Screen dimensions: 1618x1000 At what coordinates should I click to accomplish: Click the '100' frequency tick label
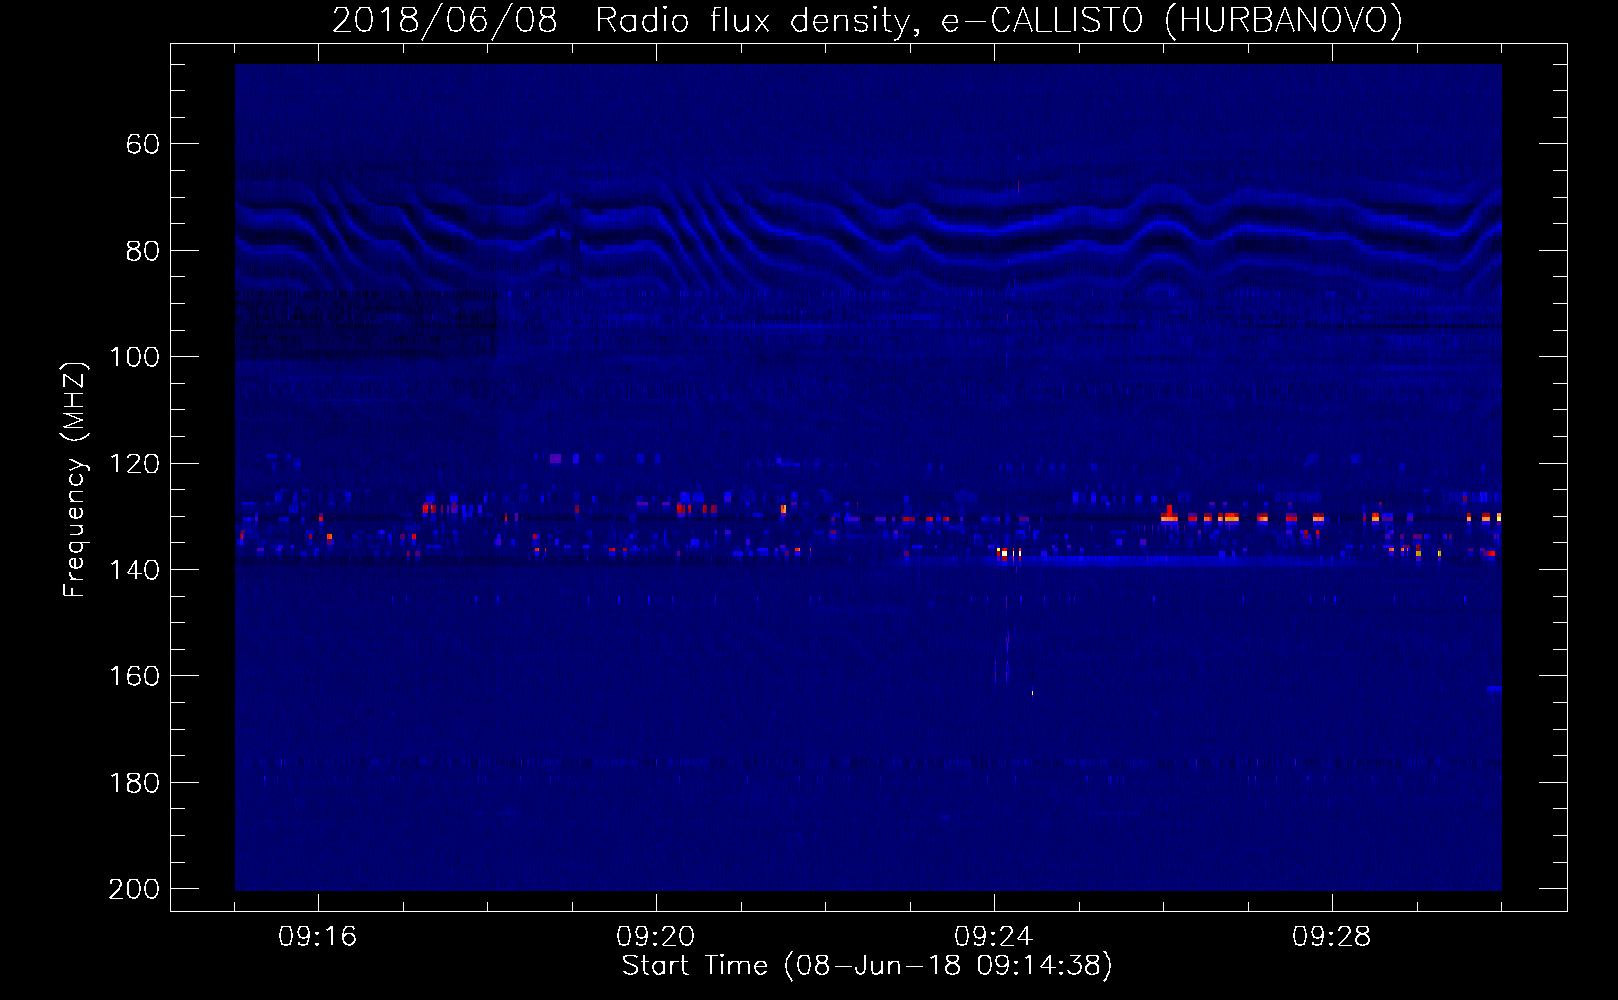134,357
